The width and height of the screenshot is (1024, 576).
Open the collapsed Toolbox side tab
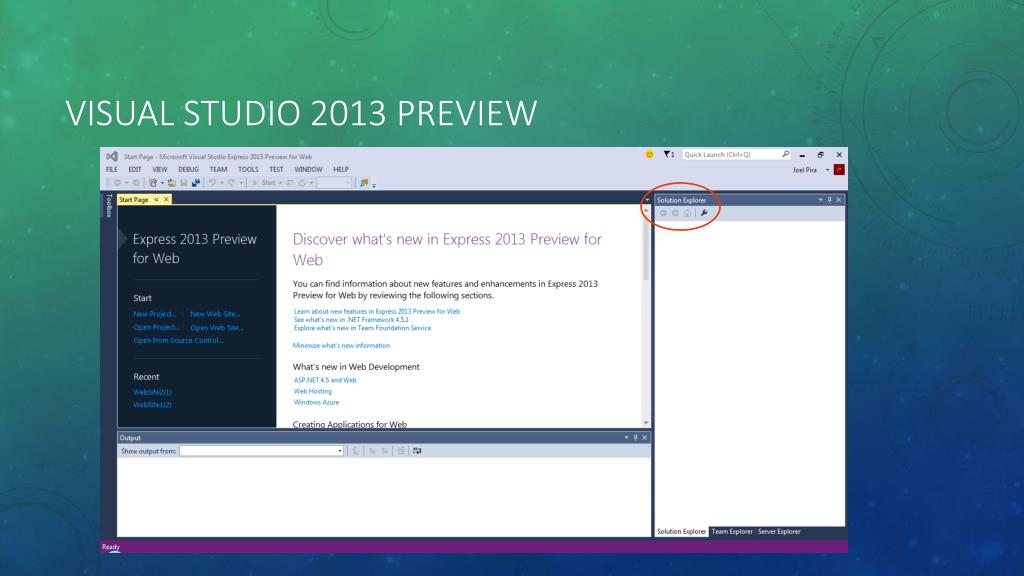(109, 206)
